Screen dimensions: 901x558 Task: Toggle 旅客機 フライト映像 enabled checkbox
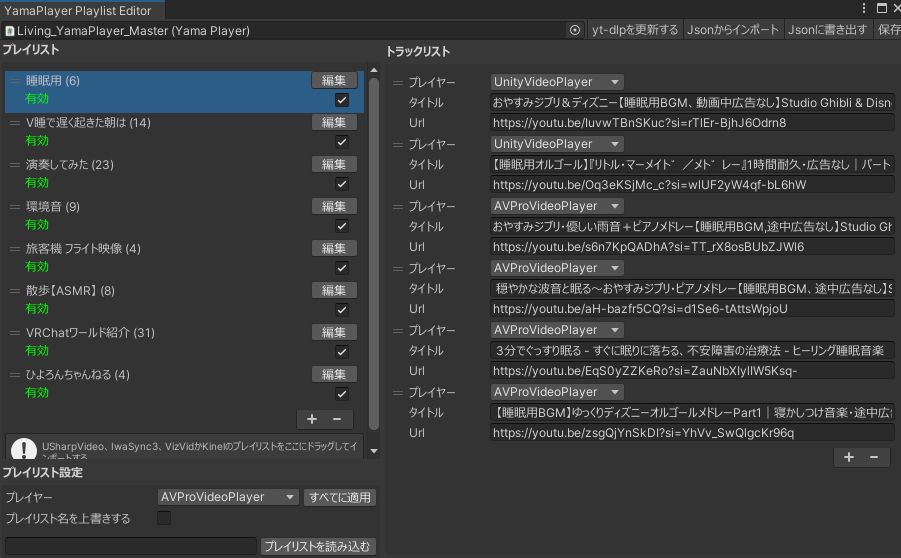342,268
